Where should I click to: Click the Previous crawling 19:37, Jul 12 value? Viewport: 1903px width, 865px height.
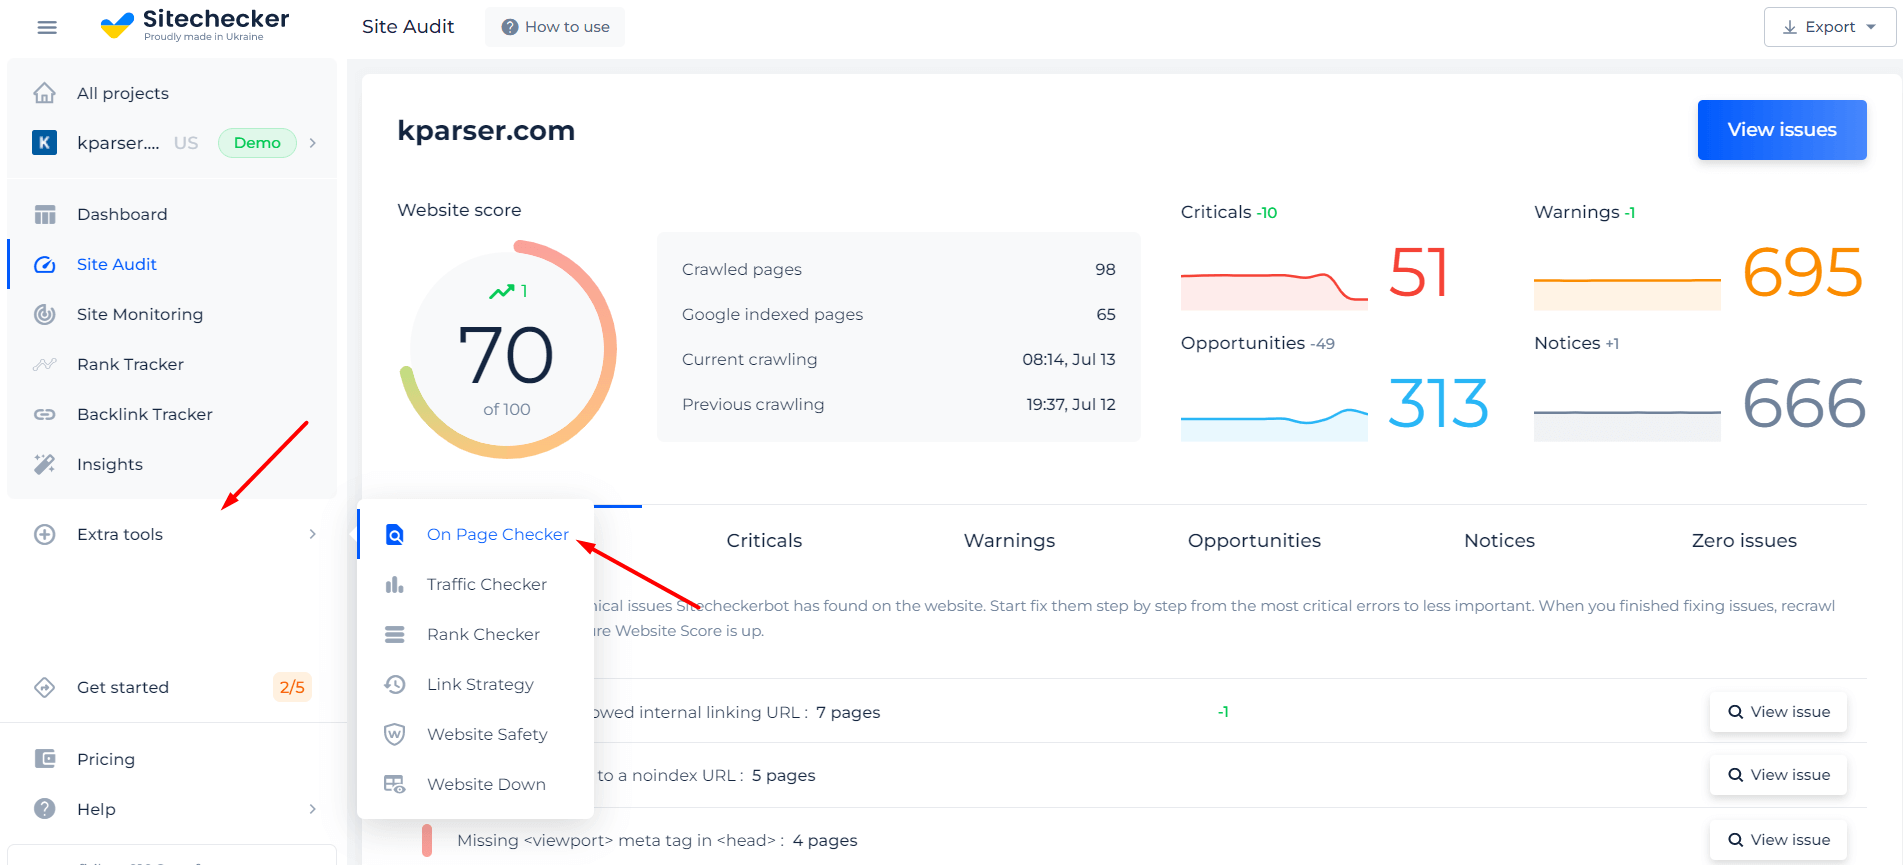point(1070,405)
